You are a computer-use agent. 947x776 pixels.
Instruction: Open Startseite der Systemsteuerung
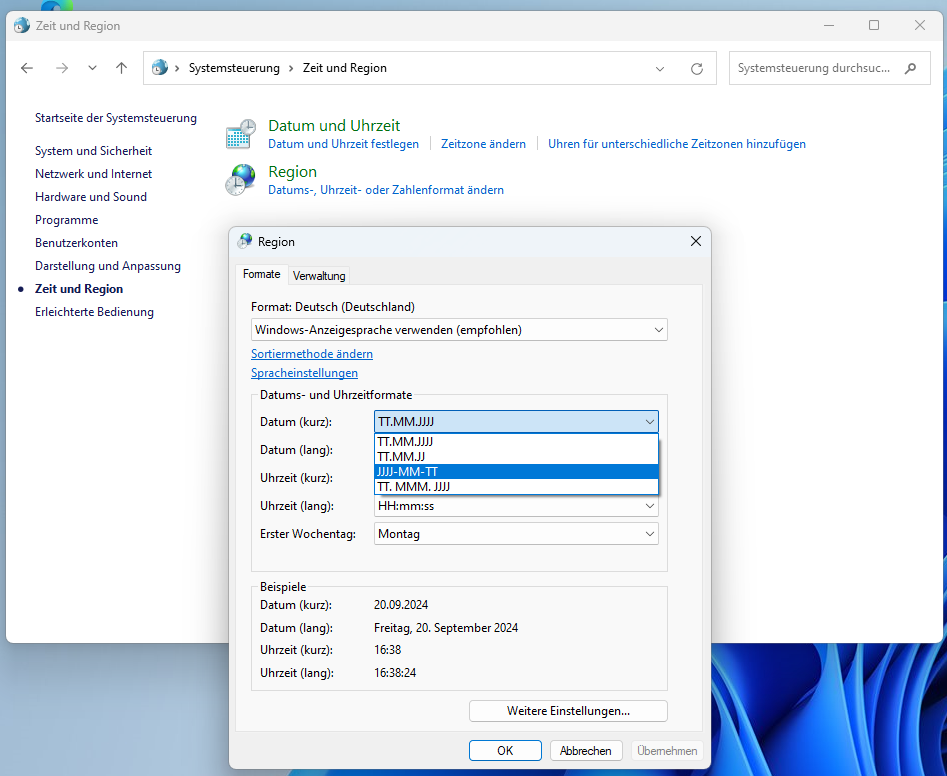click(x=116, y=118)
